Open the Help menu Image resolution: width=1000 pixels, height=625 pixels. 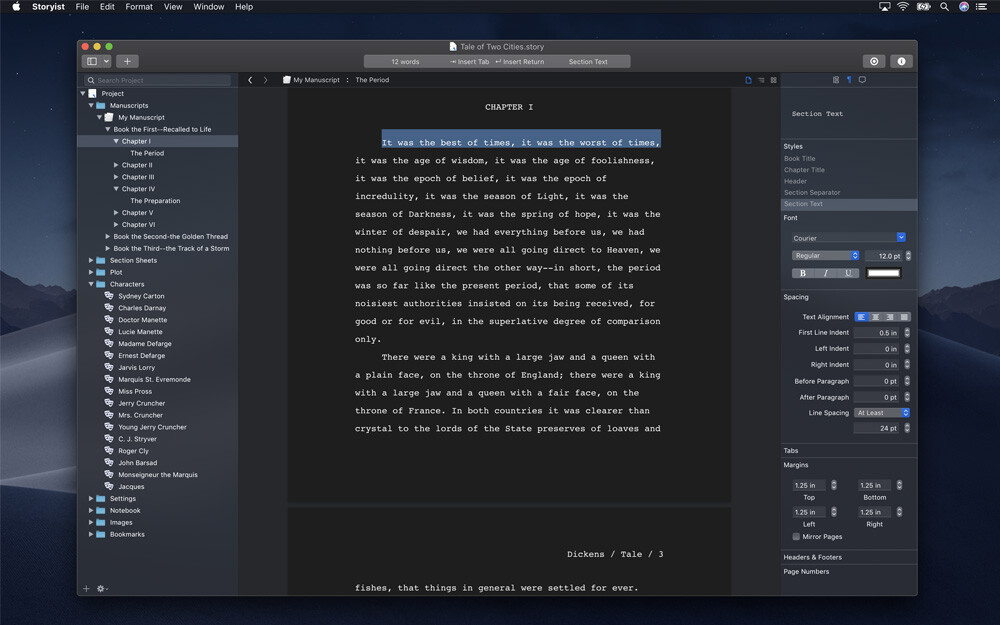coord(244,6)
